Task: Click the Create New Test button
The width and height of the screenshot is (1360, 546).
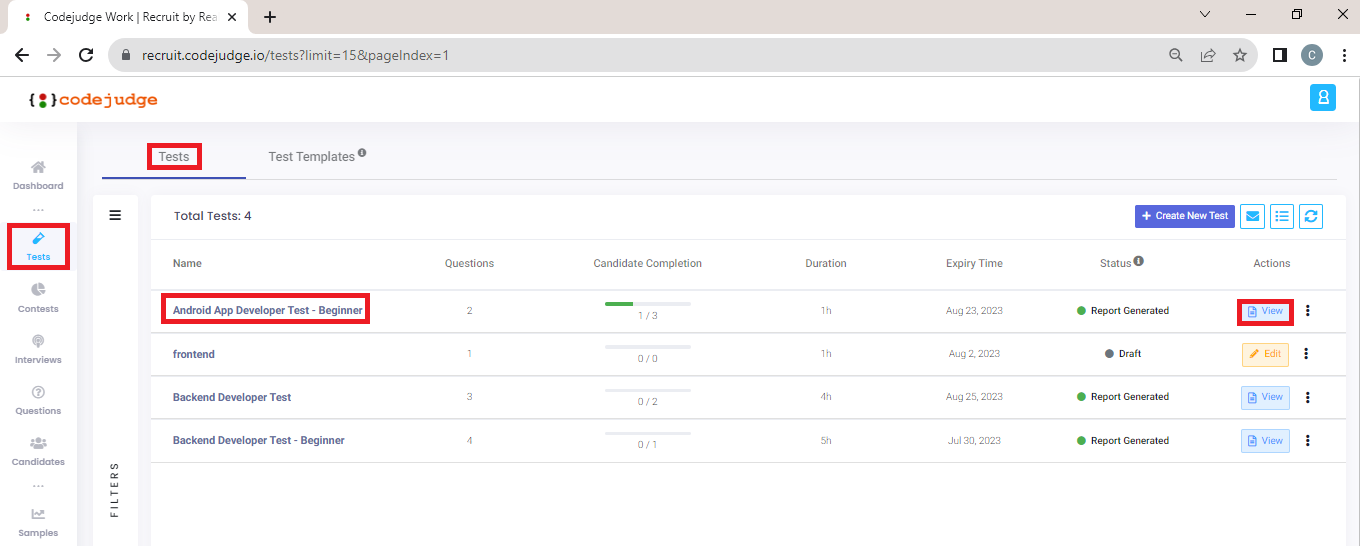Action: 1185,216
